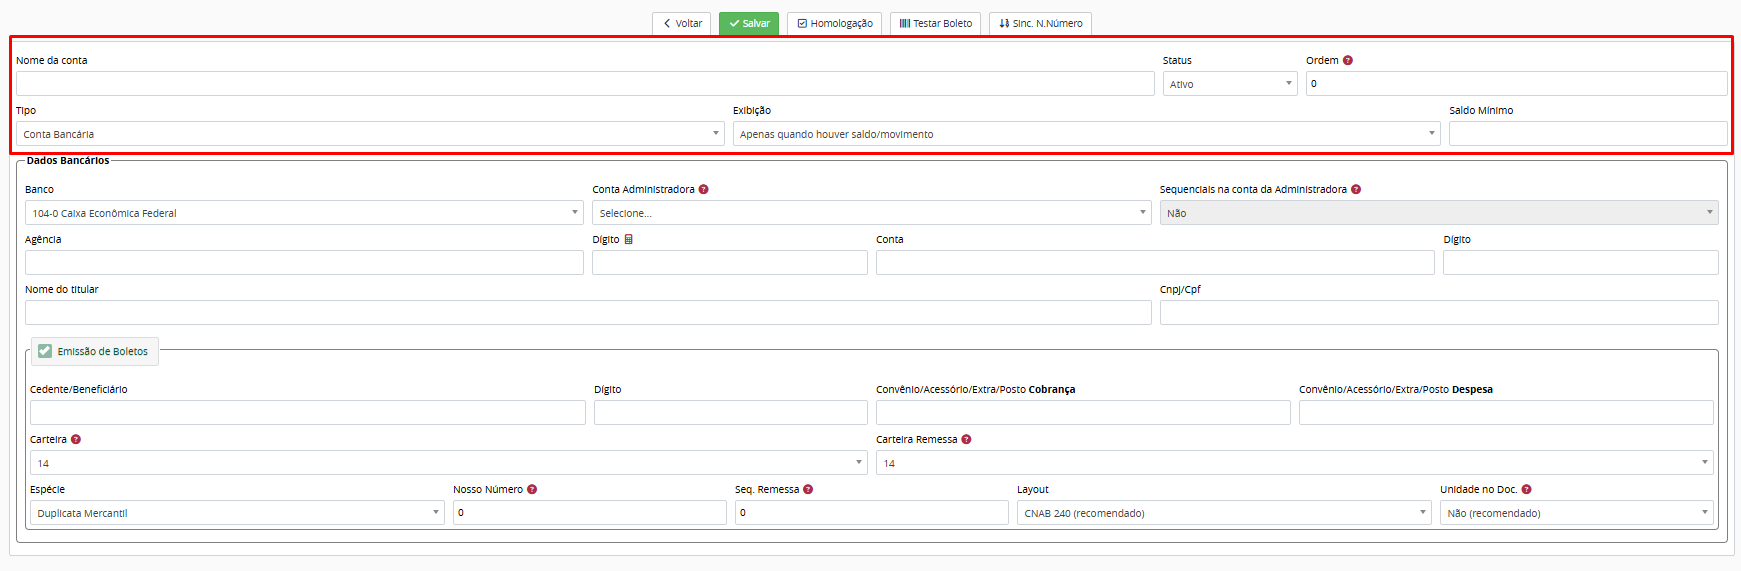Click help icon next to Seq. Remessa

(x=808, y=489)
